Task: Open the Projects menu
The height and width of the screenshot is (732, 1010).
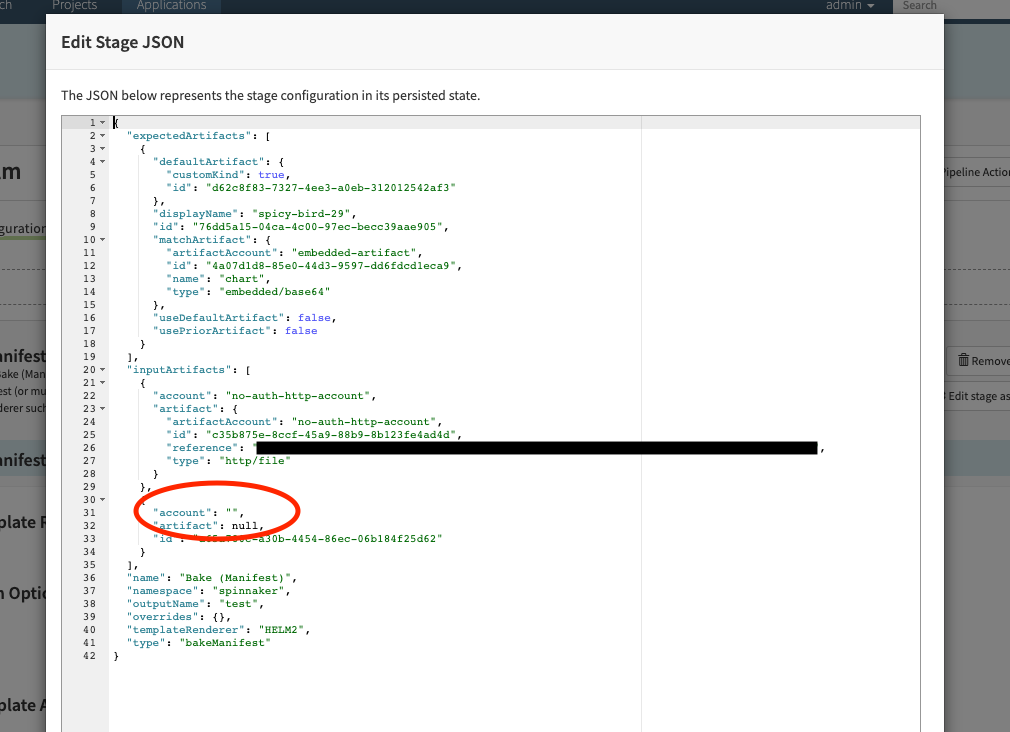Action: pyautogui.click(x=75, y=5)
